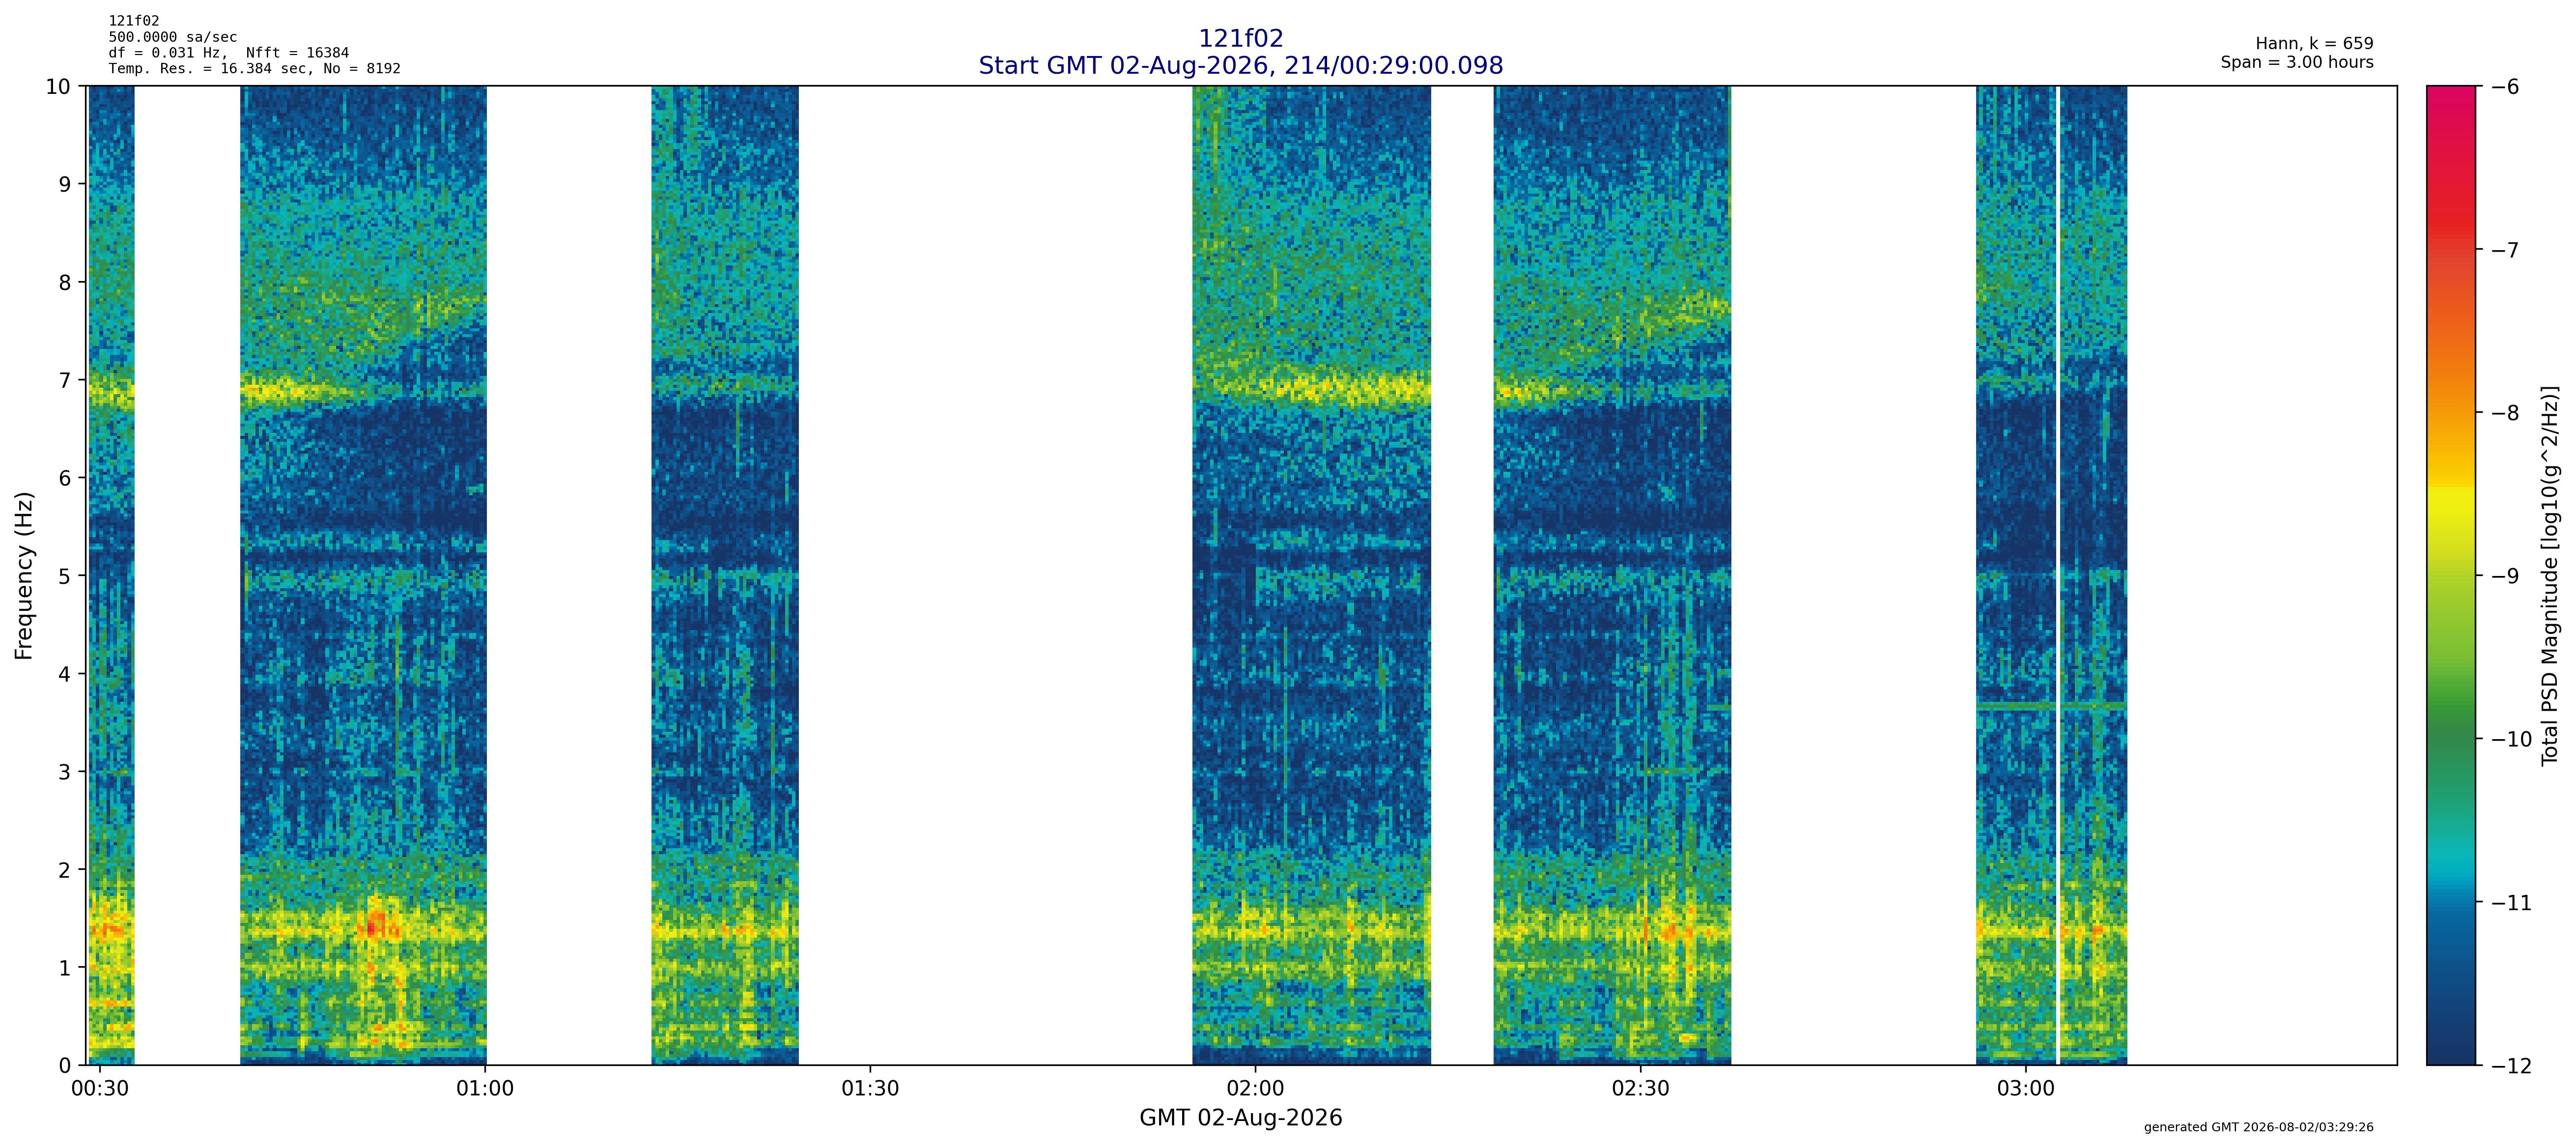Select the colorbar tick label "−11"
The width and height of the screenshot is (2576, 1148).
point(2512,903)
